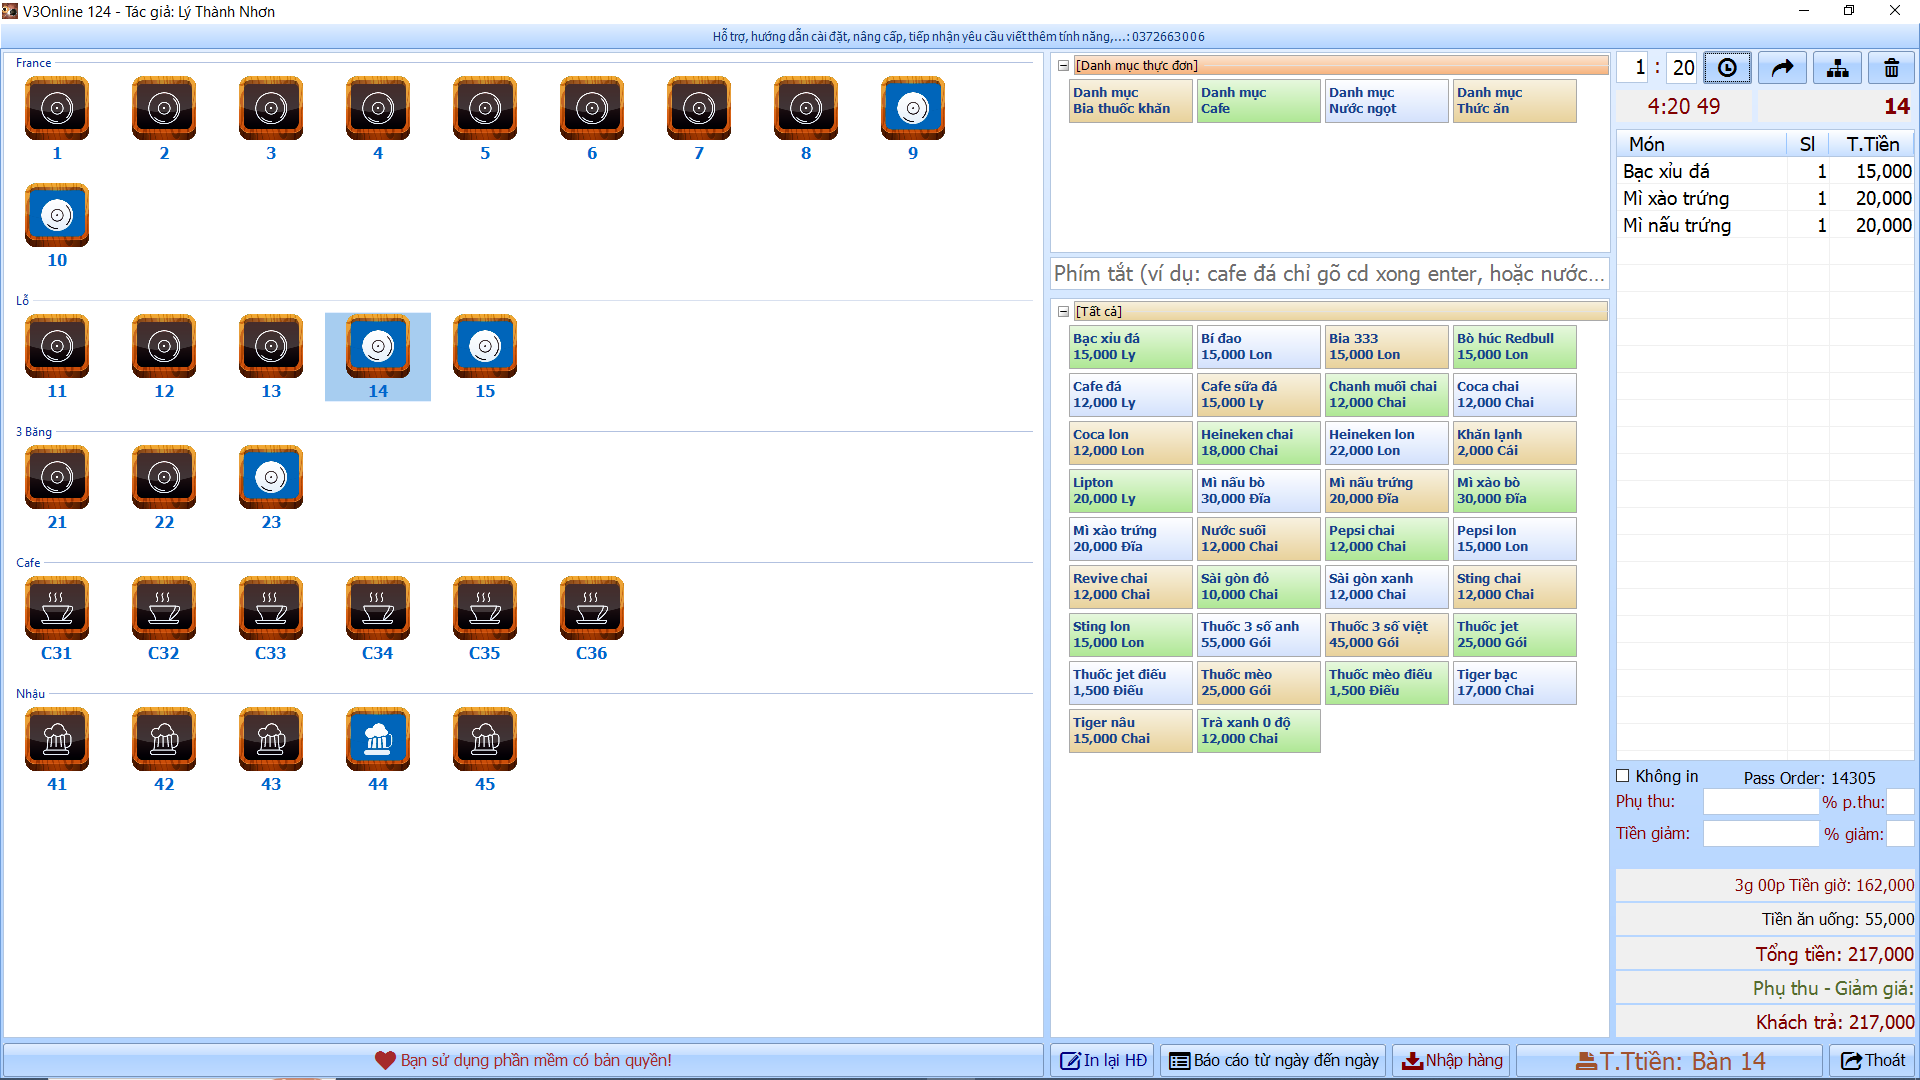1920x1080 pixels.
Task: Select table 22 icon
Action: pyautogui.click(x=164, y=477)
